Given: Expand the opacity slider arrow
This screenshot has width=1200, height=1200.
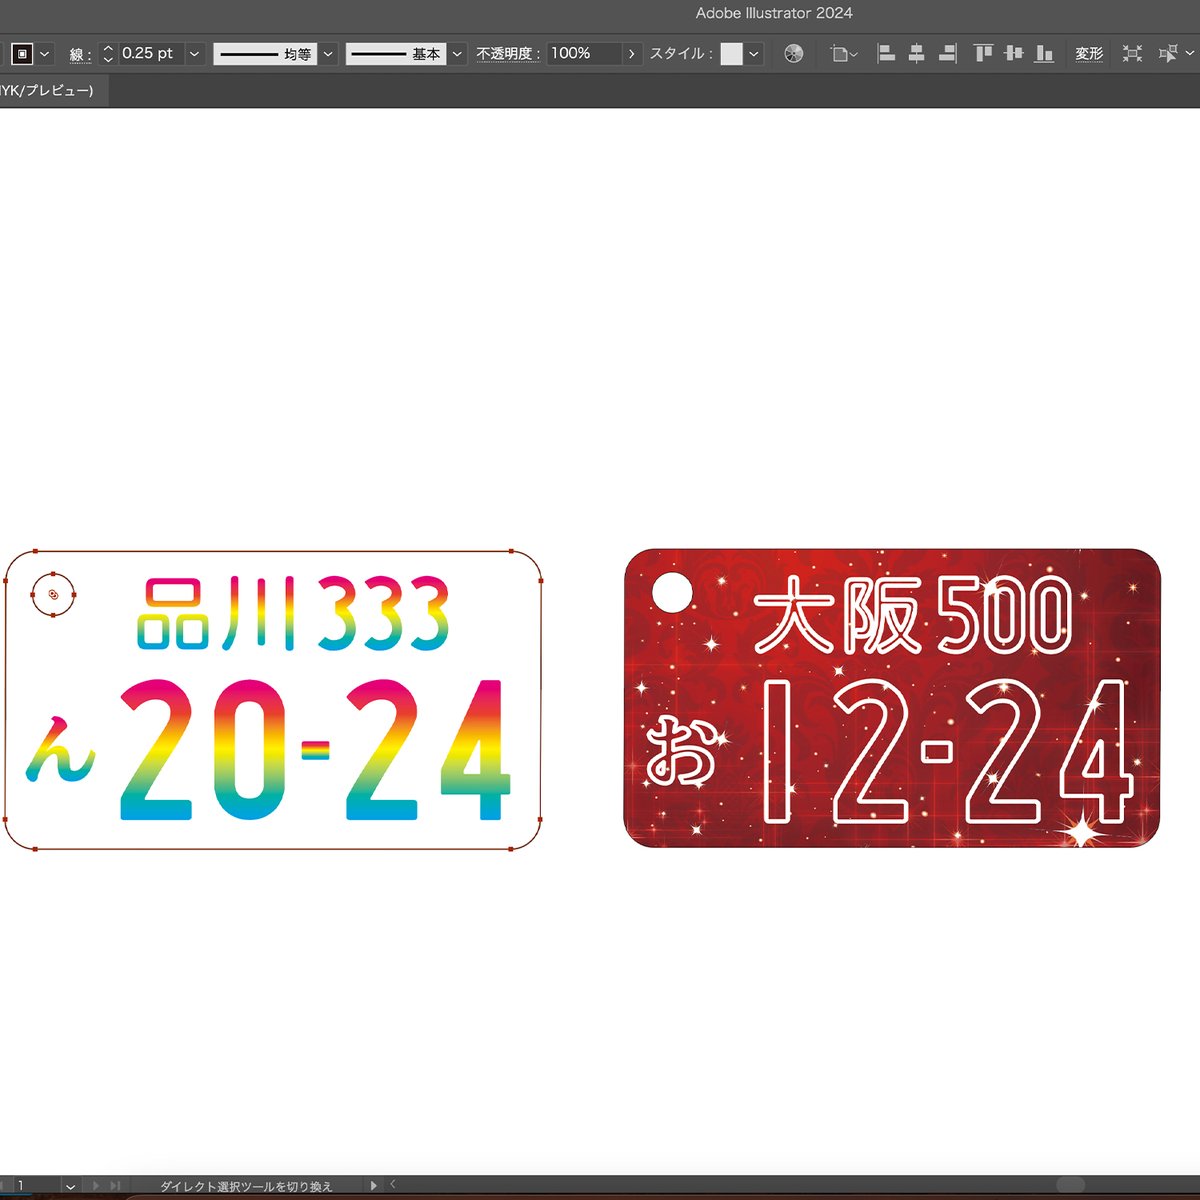Looking at the screenshot, I should click(x=632, y=54).
